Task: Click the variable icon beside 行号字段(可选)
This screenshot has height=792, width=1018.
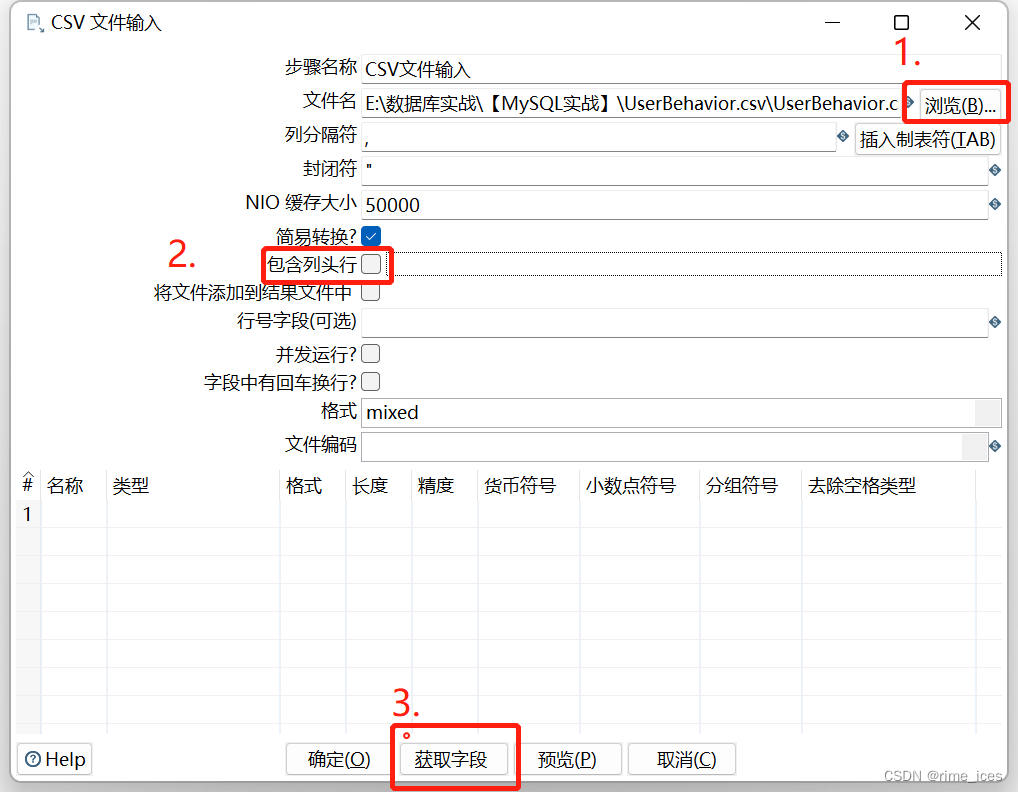Action: (995, 322)
